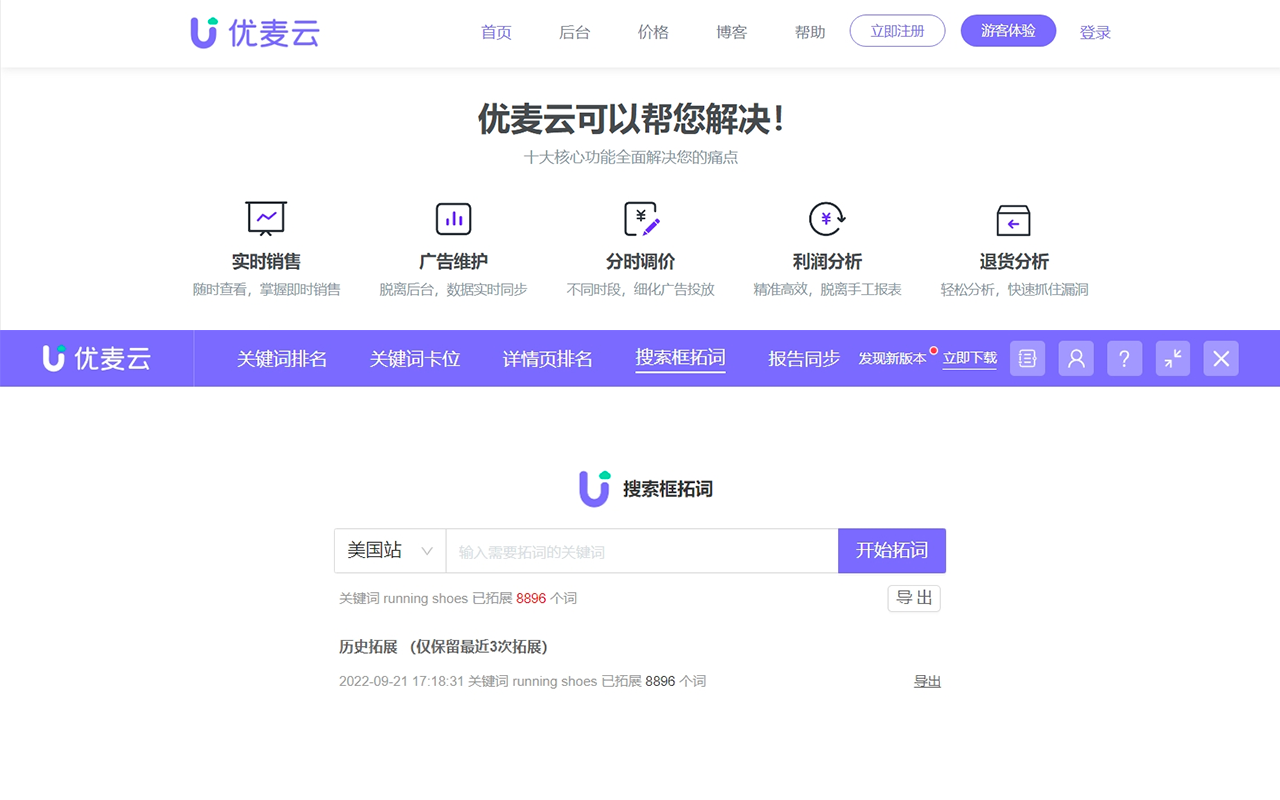Switch to the 关键词排名 tab
The height and width of the screenshot is (800, 1280).
click(281, 359)
